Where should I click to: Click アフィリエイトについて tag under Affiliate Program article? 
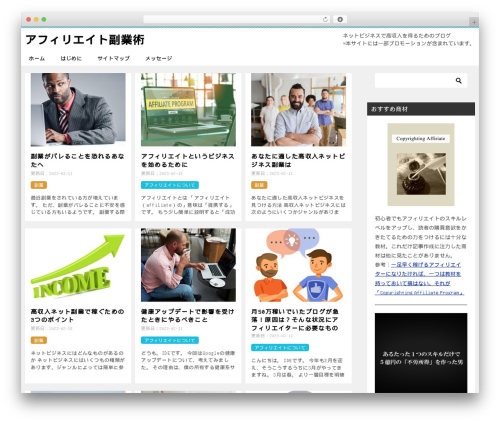(170, 185)
